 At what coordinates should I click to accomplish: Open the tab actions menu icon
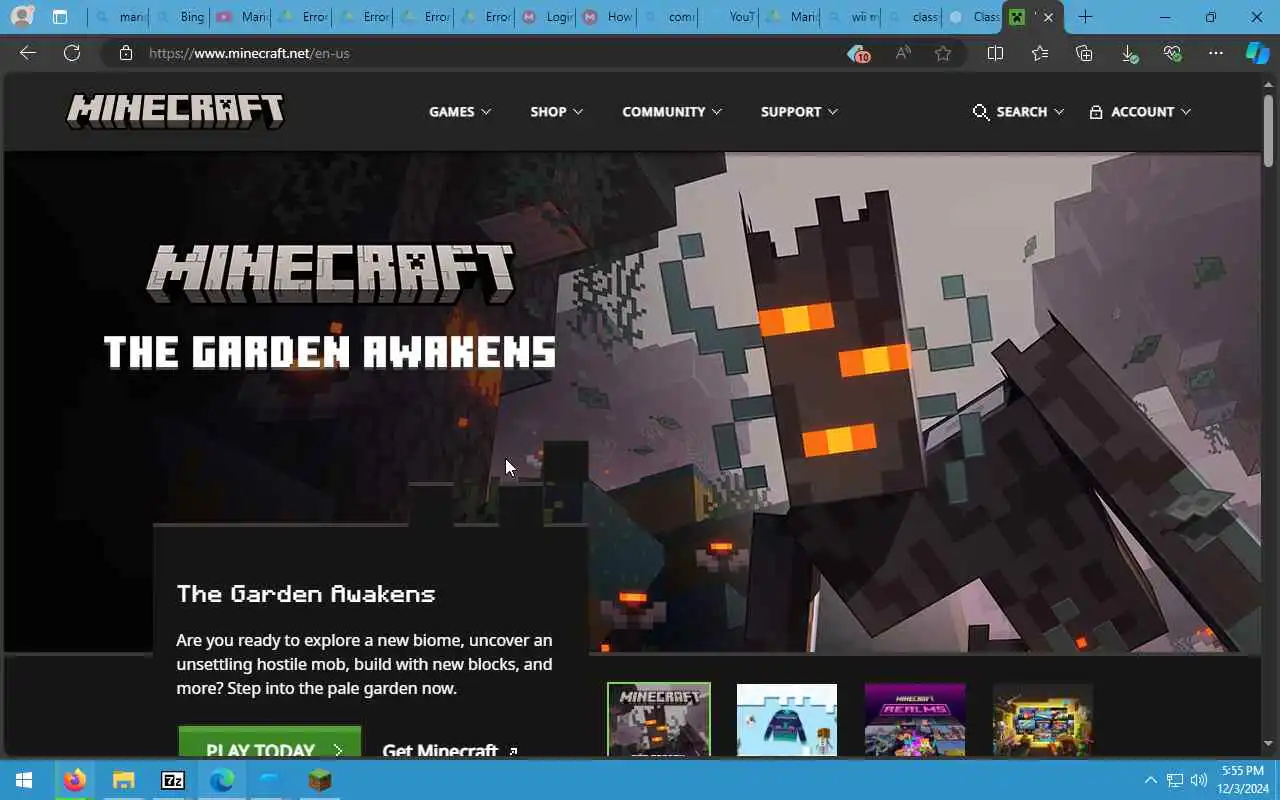(x=60, y=17)
